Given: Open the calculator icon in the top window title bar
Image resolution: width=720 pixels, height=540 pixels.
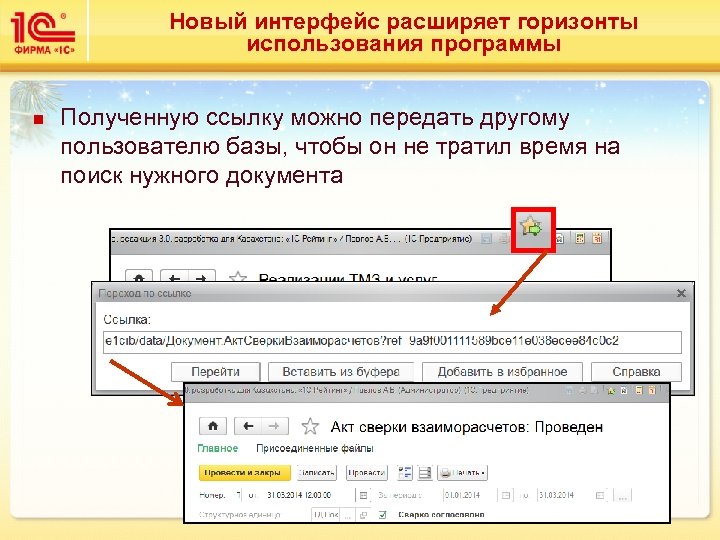Looking at the screenshot, I should [x=580, y=238].
